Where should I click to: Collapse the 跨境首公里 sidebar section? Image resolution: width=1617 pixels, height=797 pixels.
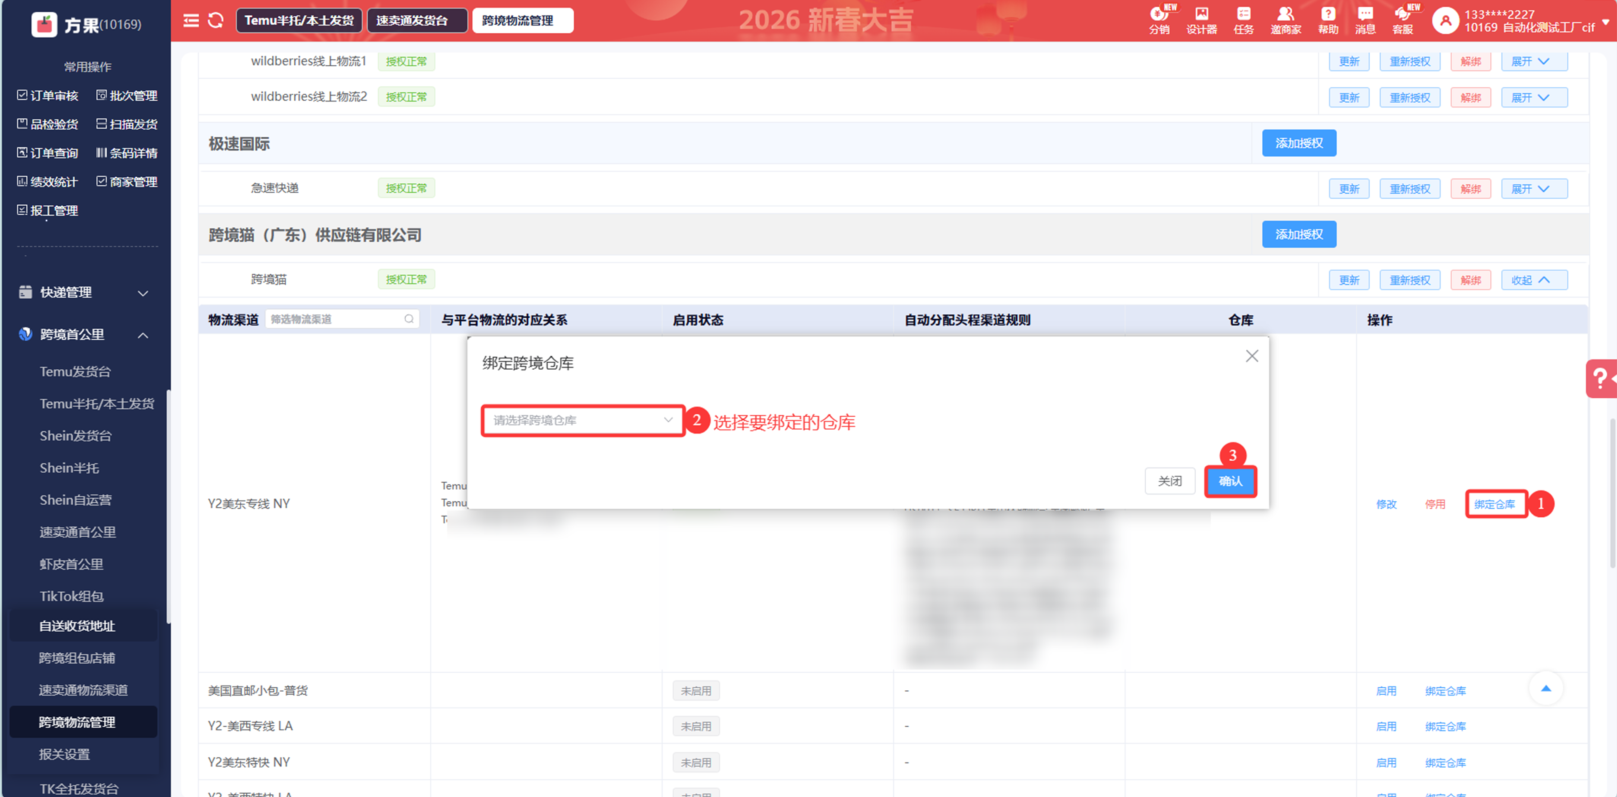click(84, 335)
